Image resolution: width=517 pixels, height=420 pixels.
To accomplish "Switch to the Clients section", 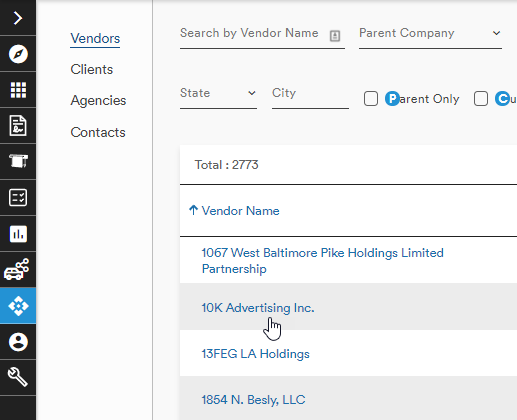I will coord(92,69).
